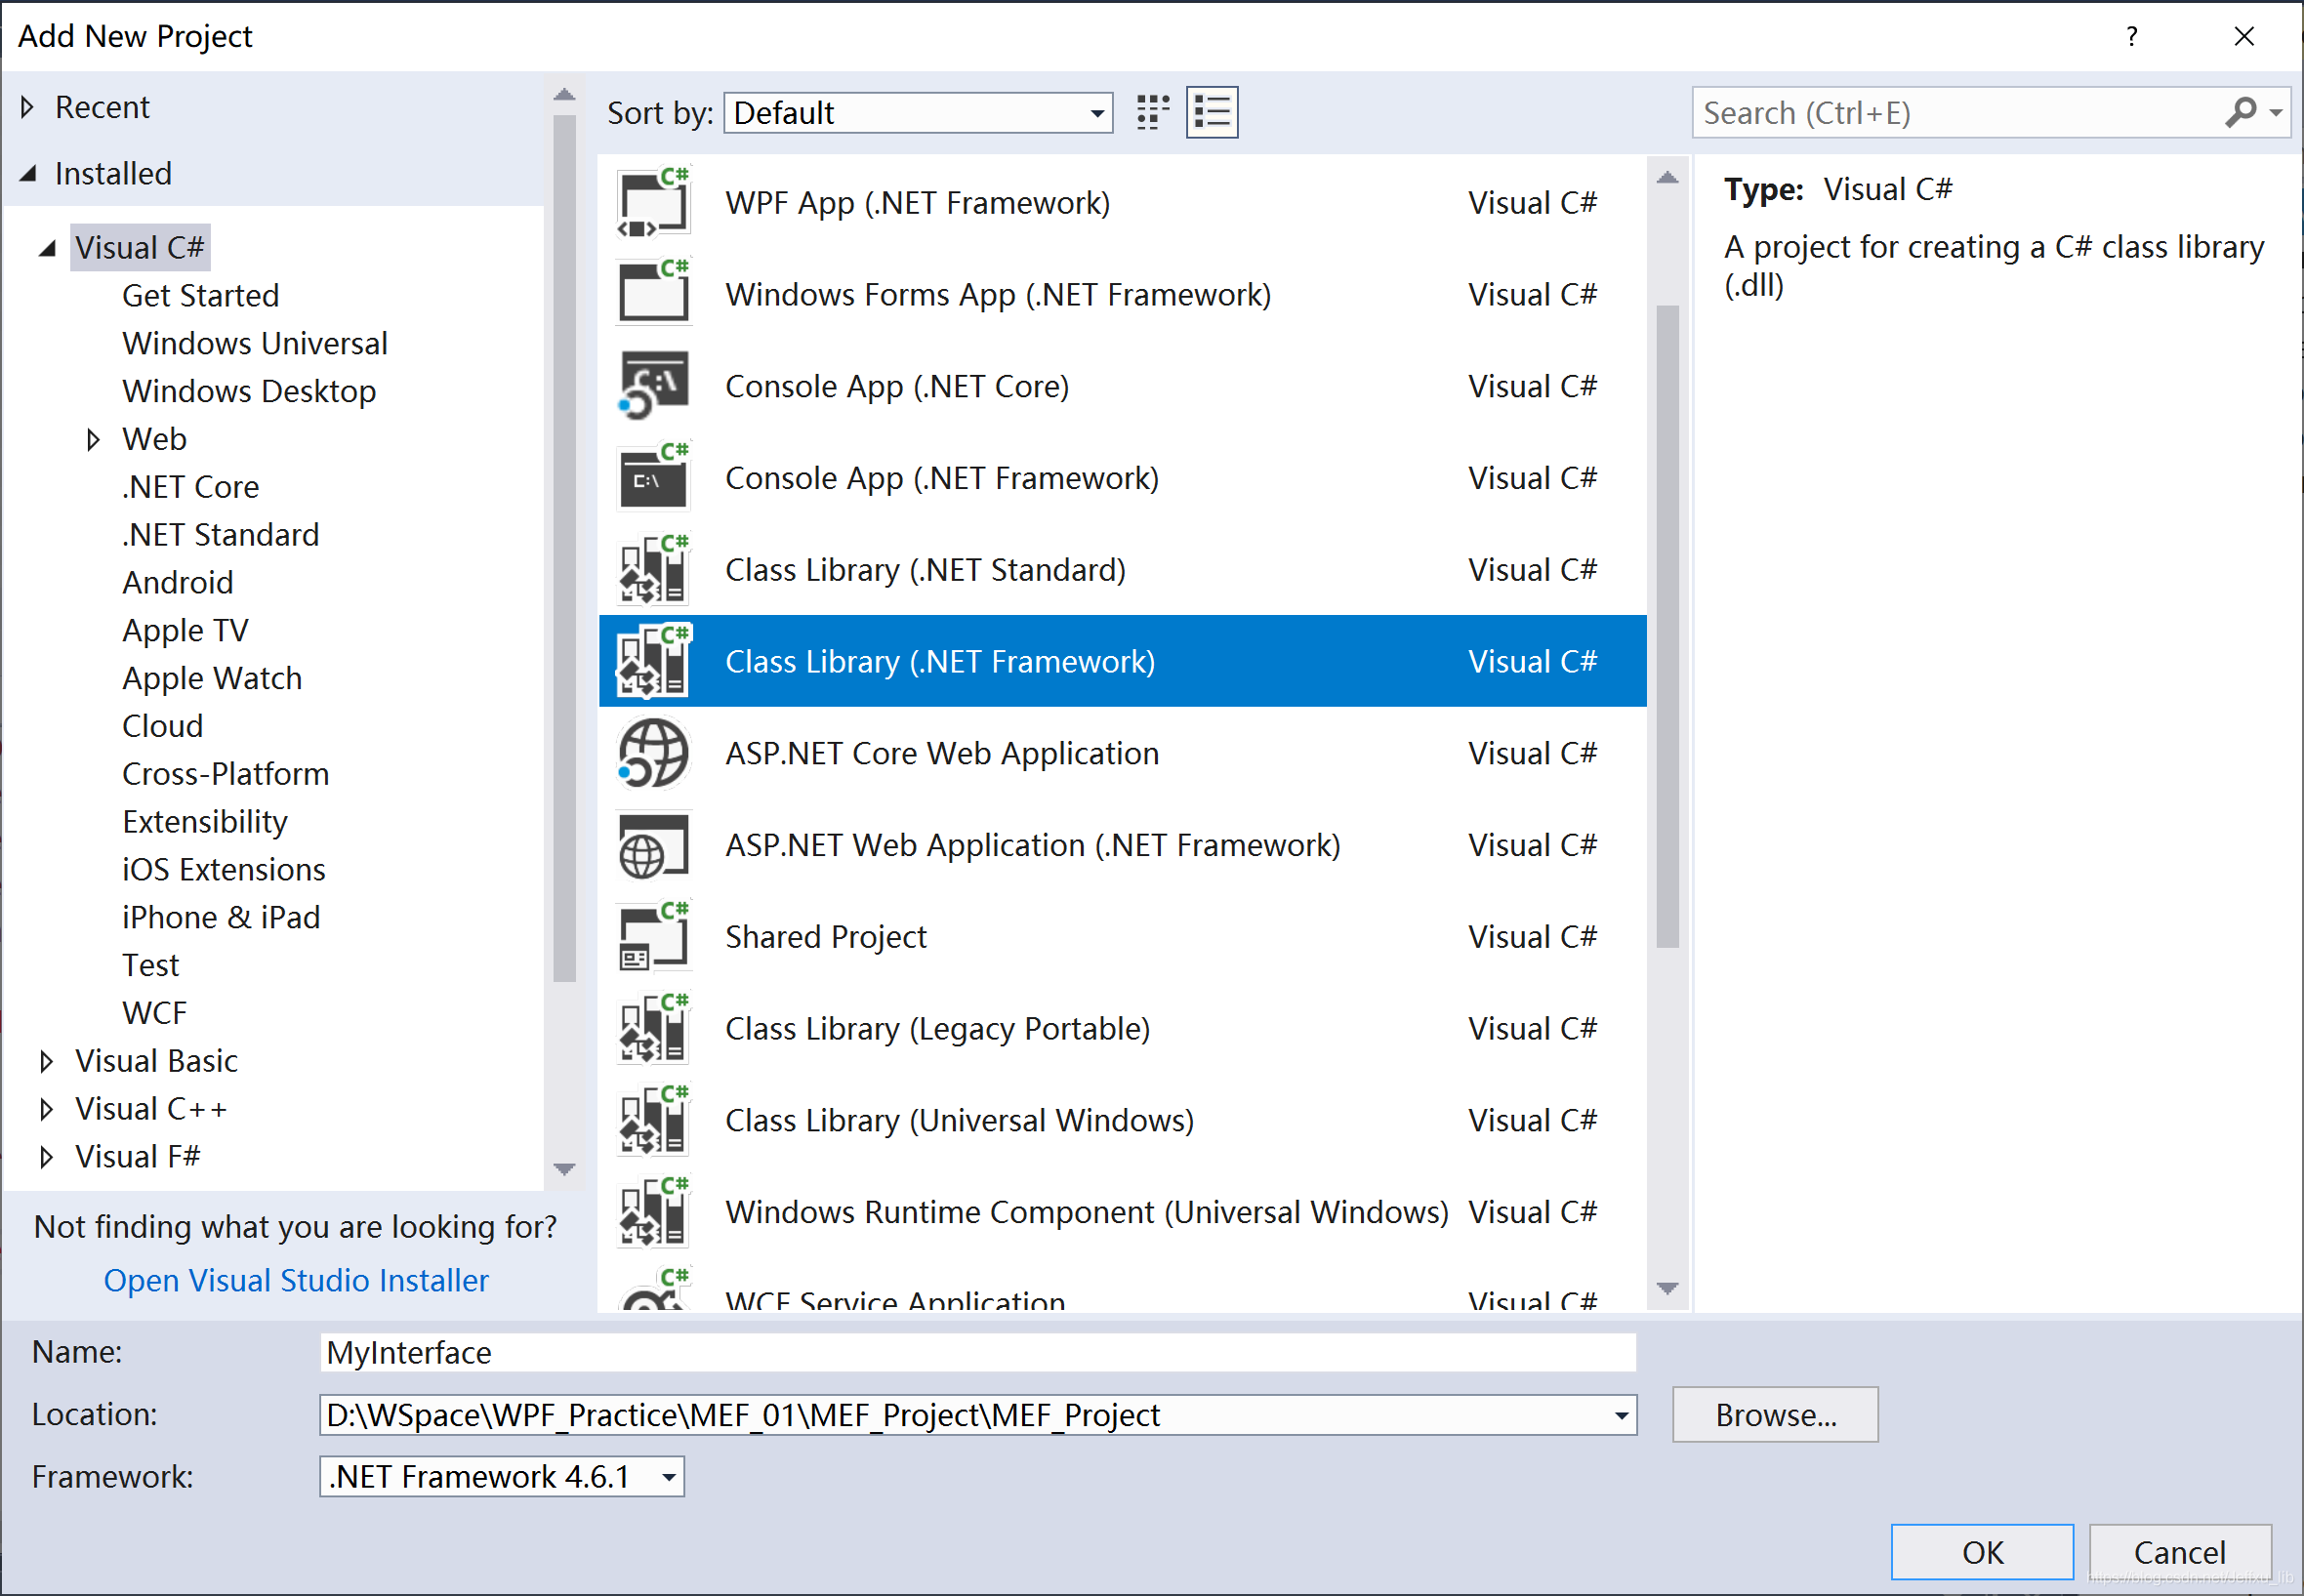2304x1596 pixels.
Task: Expand the Web node under Visual C#
Action: (93, 439)
